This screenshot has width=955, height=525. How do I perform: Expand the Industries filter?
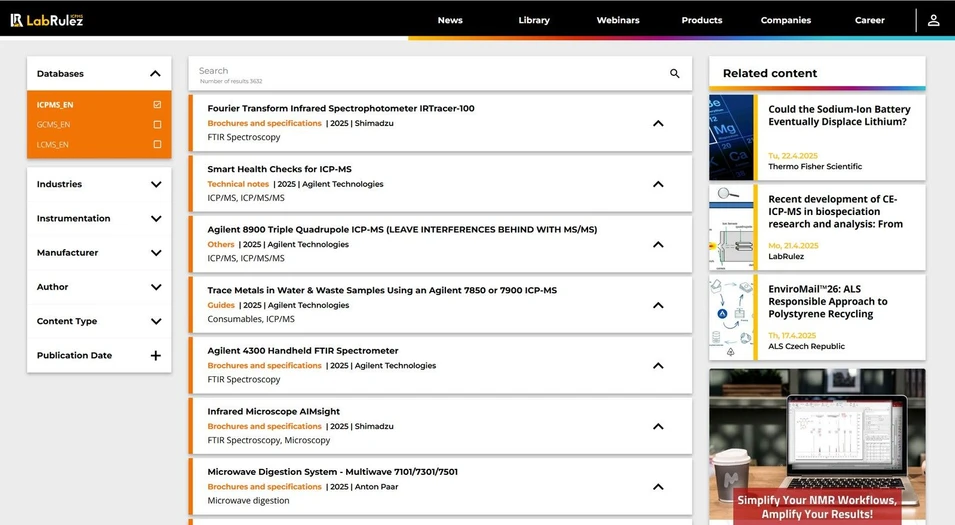click(x=156, y=185)
